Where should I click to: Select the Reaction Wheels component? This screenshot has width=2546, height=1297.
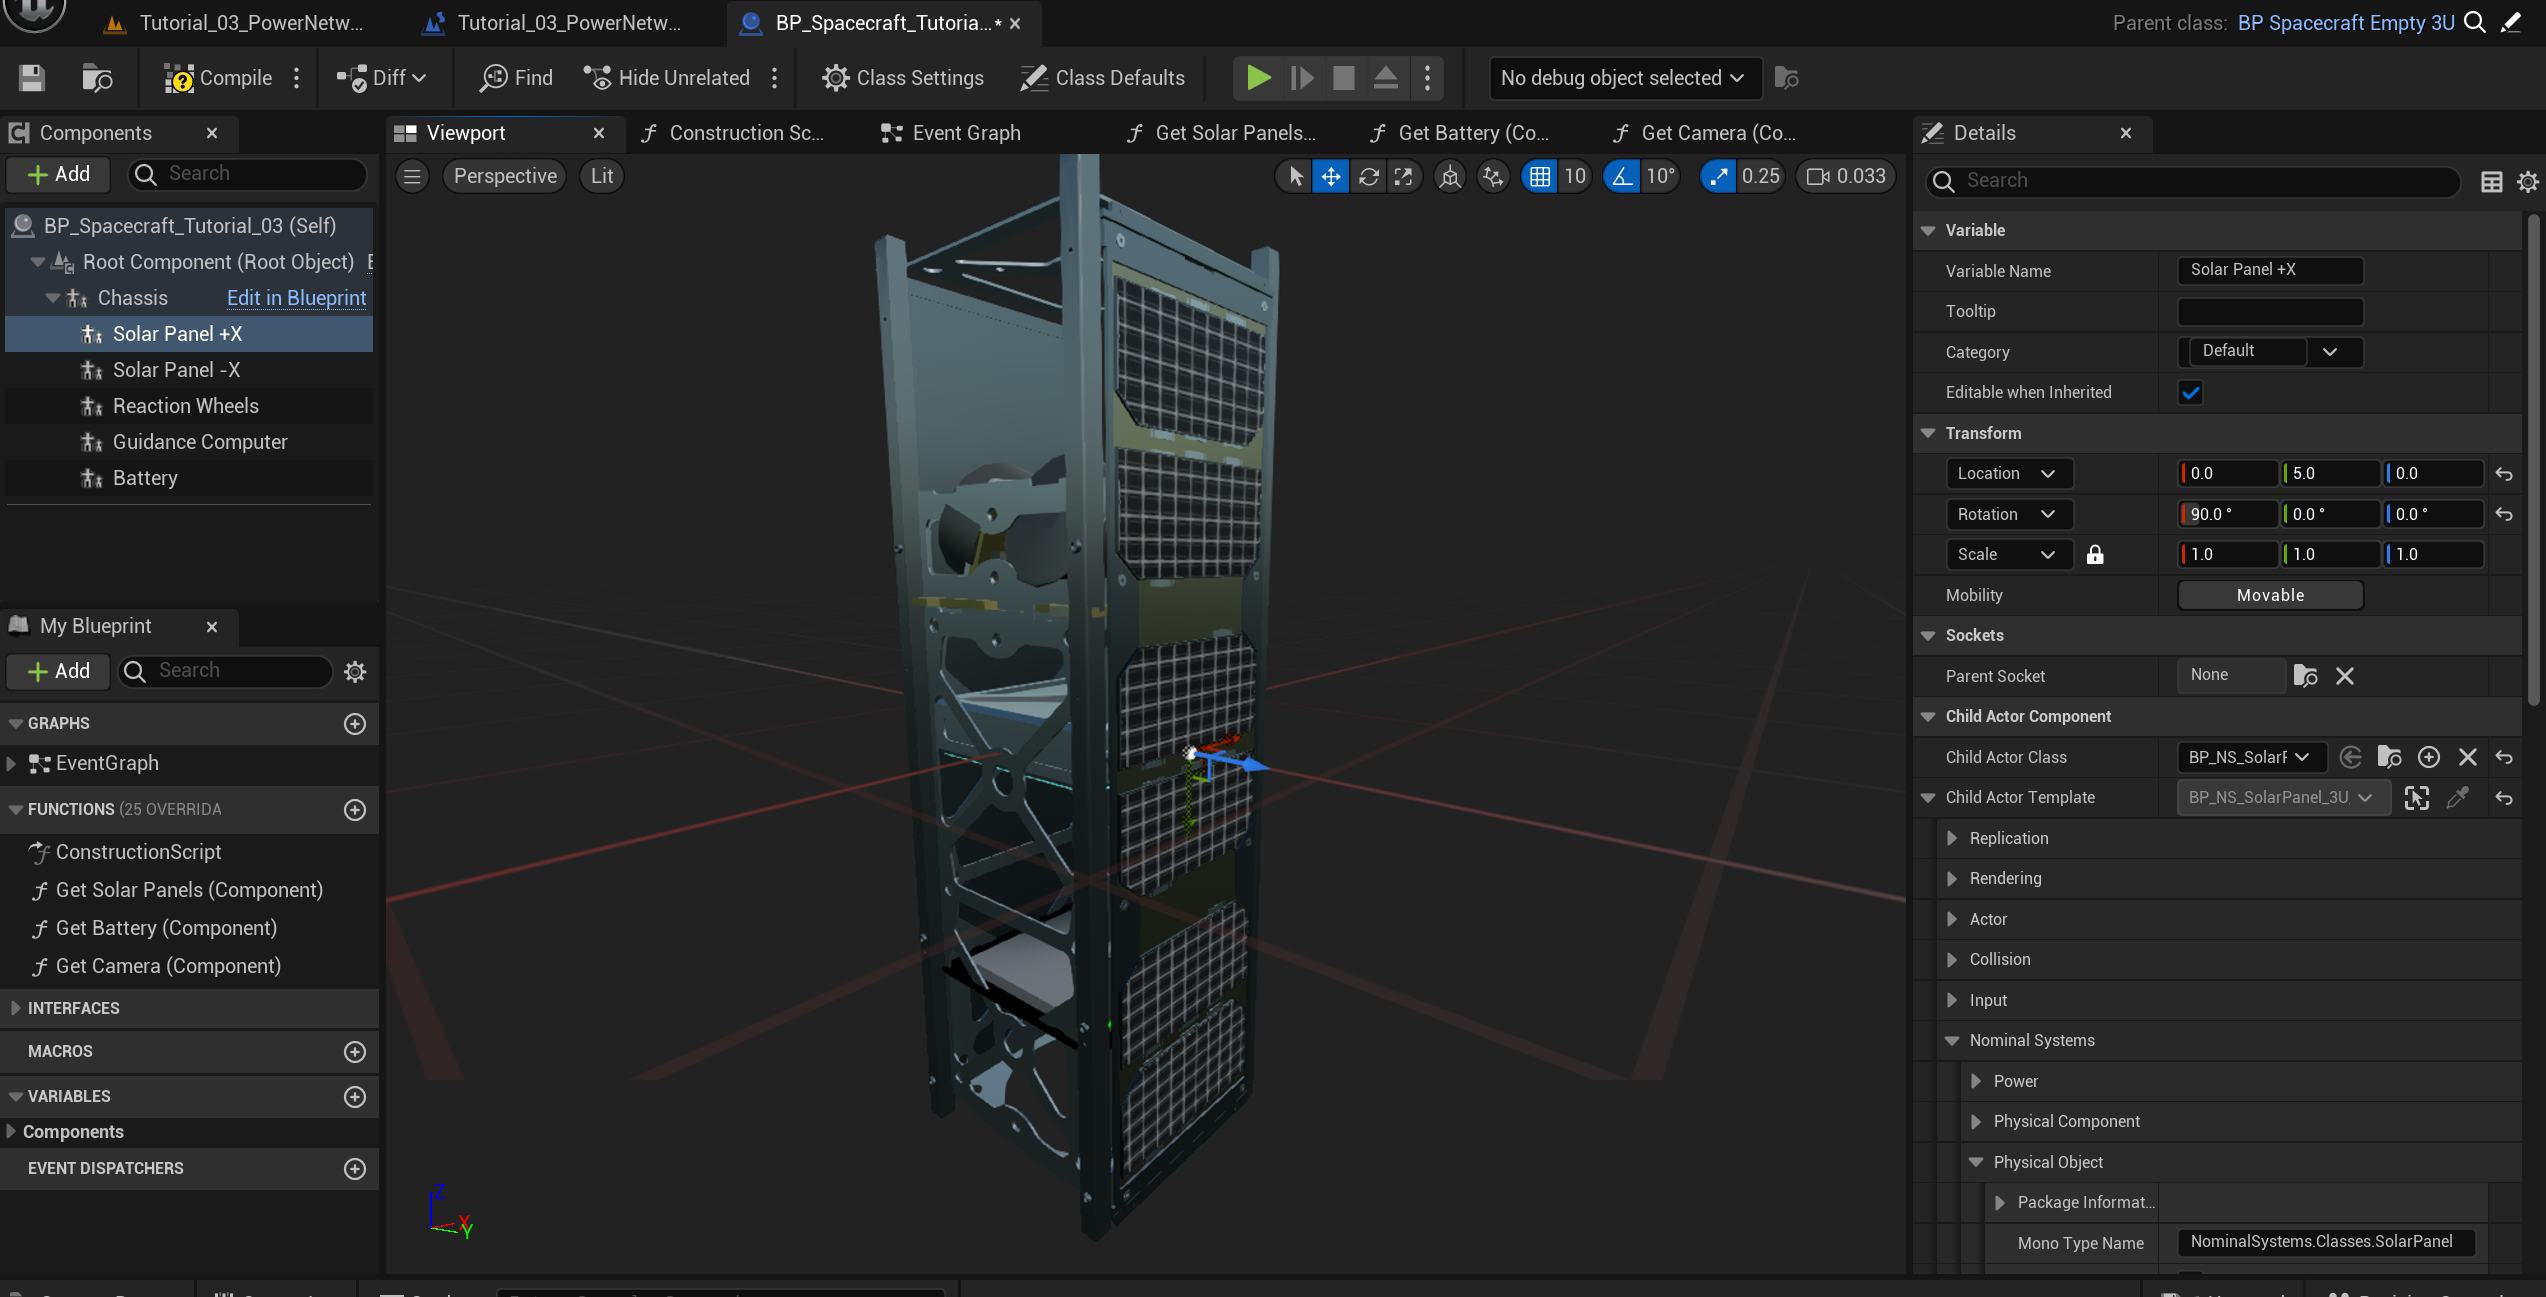point(185,406)
